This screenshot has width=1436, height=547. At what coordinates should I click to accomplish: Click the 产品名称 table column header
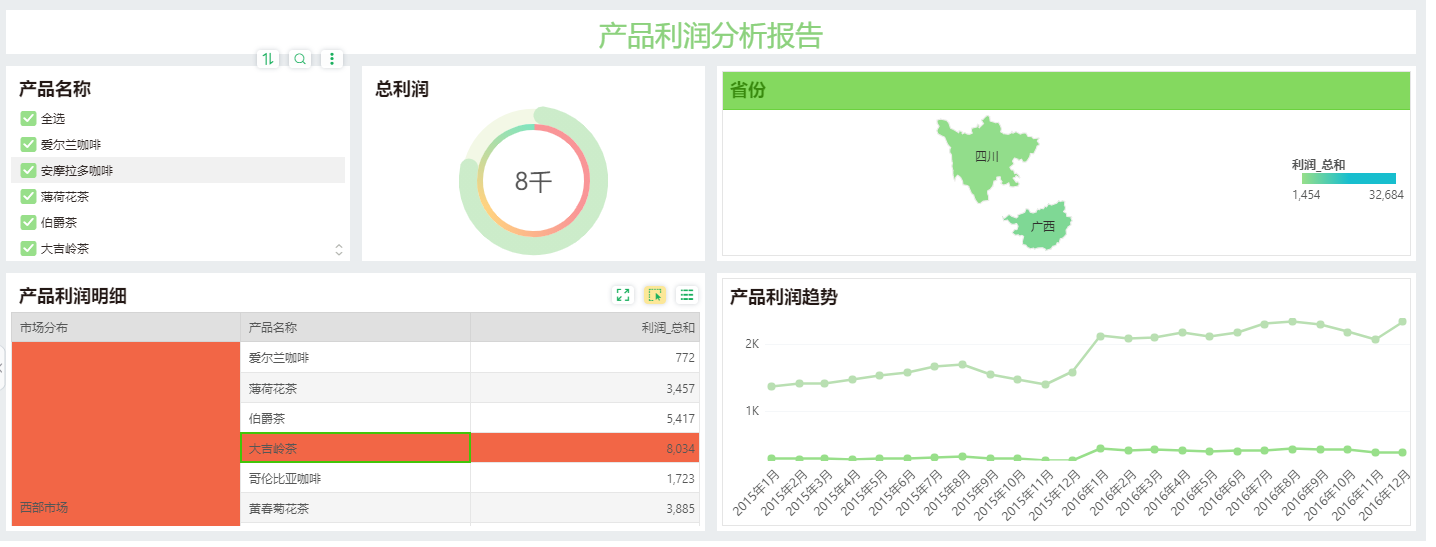355,327
